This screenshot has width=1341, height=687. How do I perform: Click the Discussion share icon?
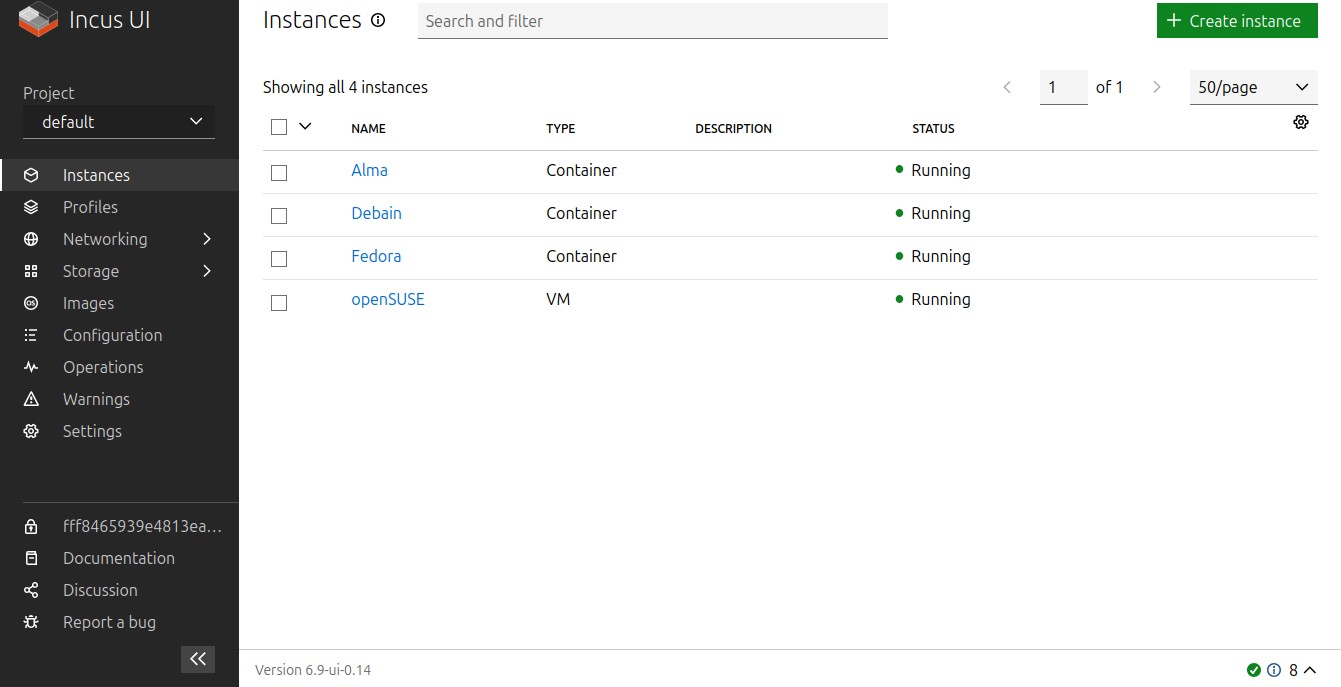coord(31,590)
